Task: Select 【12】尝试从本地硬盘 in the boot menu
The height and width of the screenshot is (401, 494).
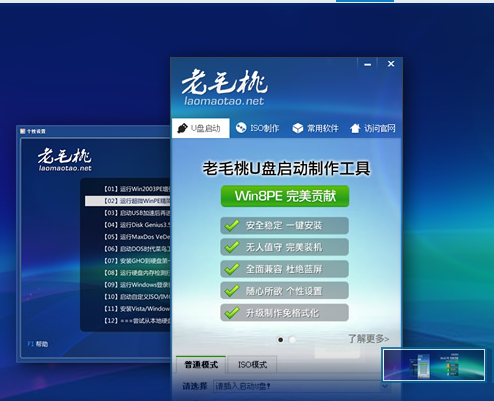Action: [x=137, y=321]
